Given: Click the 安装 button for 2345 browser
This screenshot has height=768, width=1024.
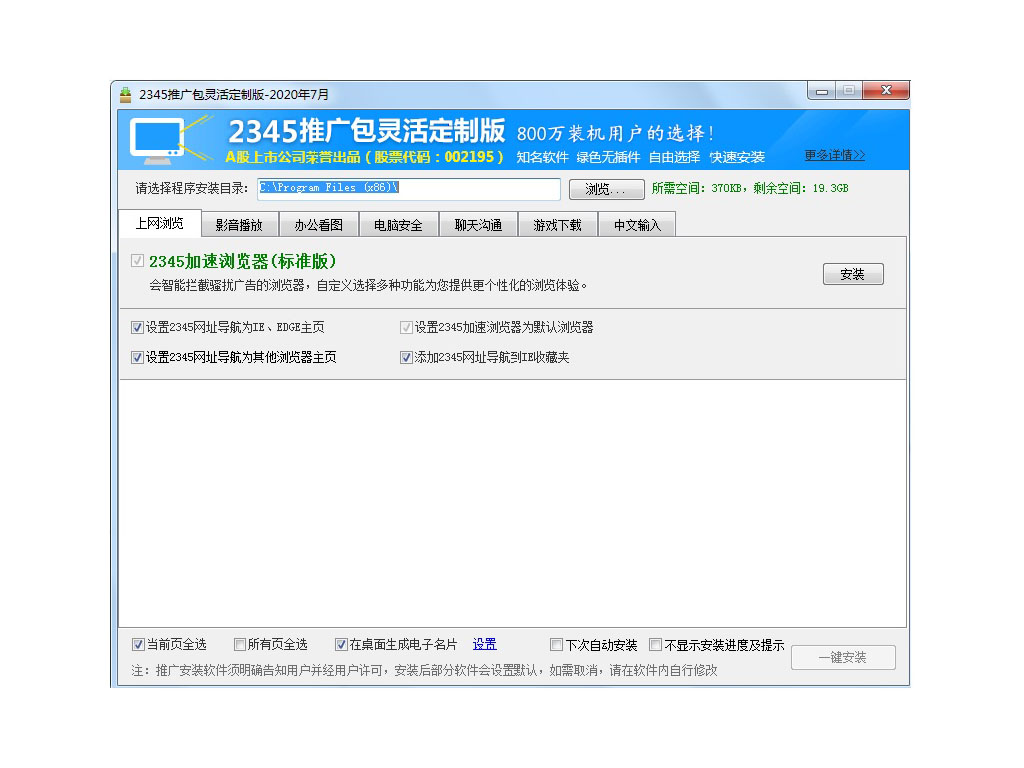Looking at the screenshot, I should [853, 274].
